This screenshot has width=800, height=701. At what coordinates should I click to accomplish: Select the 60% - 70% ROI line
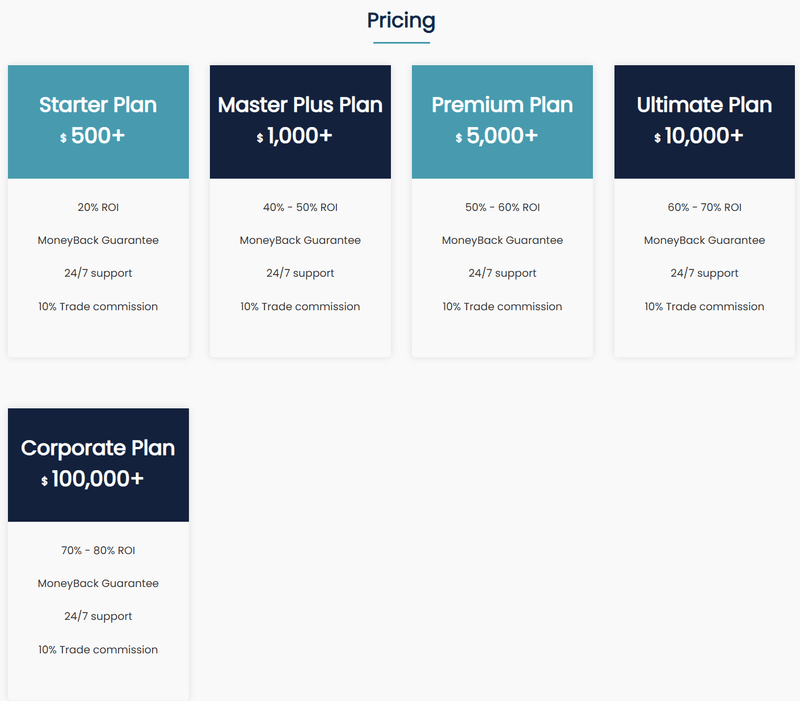[x=704, y=207]
